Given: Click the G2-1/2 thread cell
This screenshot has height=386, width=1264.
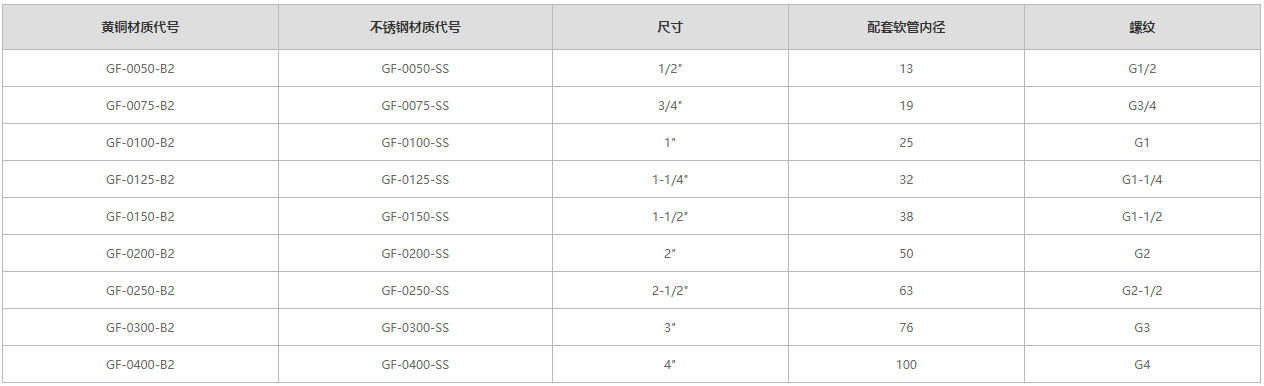Looking at the screenshot, I should point(1143,291).
